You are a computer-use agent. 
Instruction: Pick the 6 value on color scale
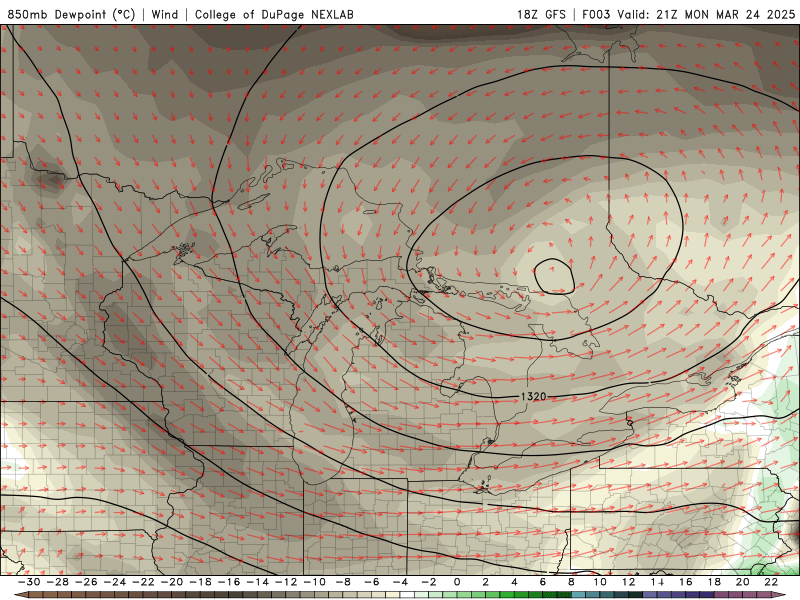coord(542,582)
